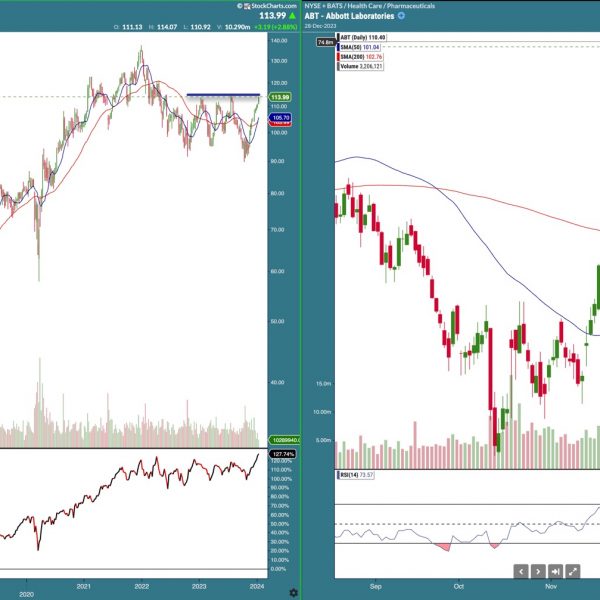Select the SMA(50) 101.04 legend entry
Viewport: 600px width, 600px height.
[359, 47]
